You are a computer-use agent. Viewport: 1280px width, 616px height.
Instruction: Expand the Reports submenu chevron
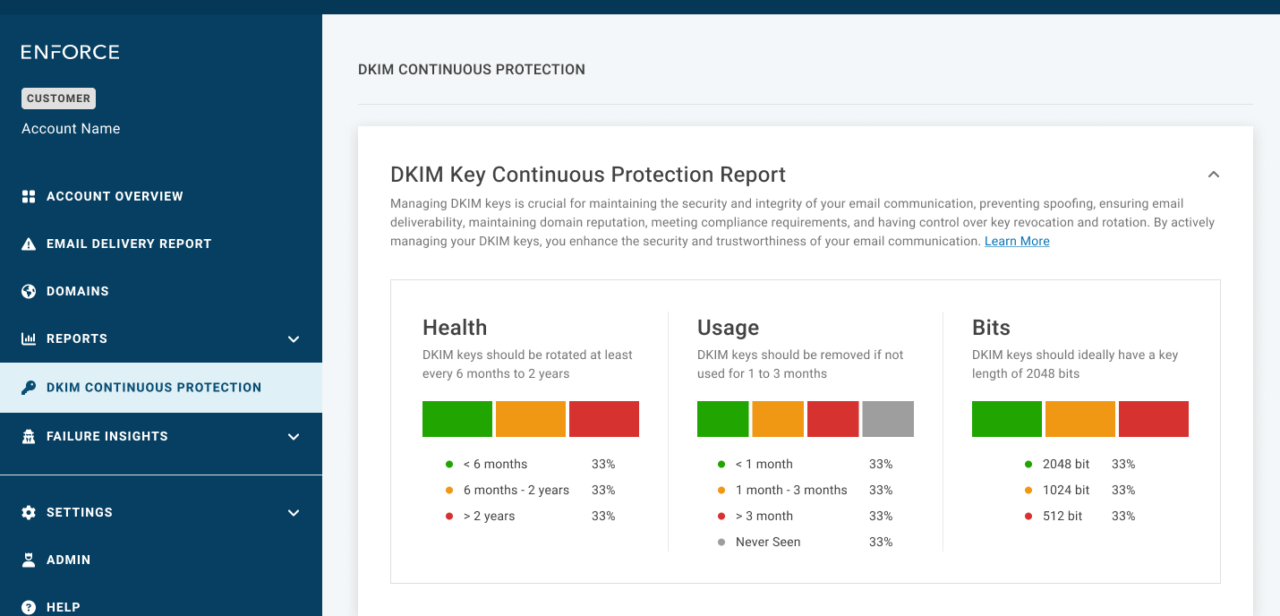[293, 338]
